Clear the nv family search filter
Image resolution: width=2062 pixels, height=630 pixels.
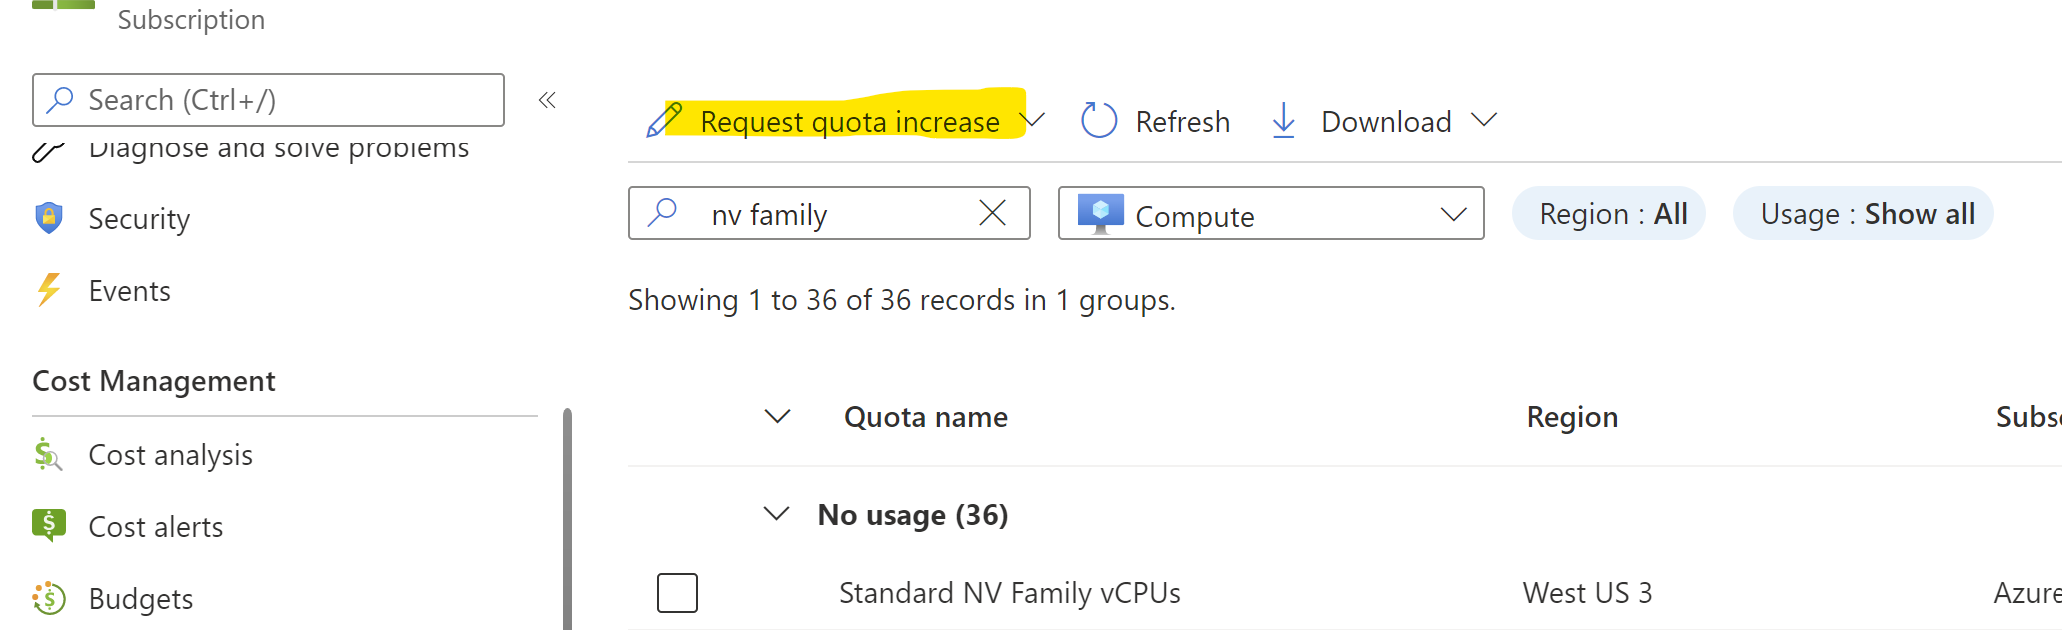pyautogui.click(x=992, y=212)
